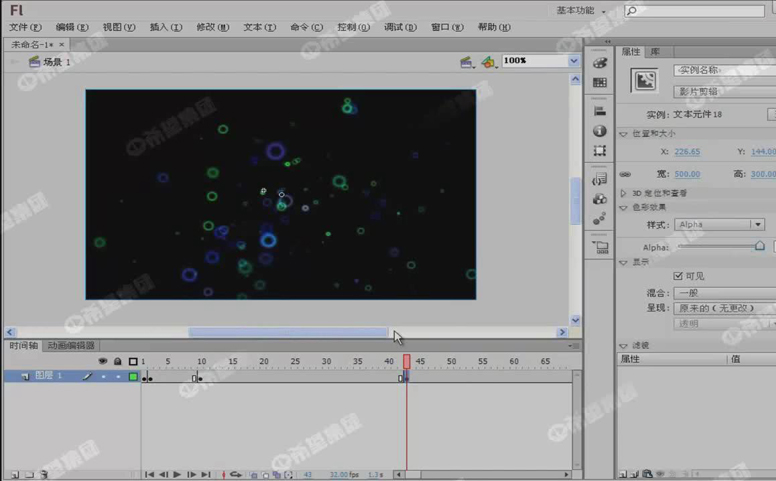
Task: Open the Color panel palette icon
Action: tap(599, 62)
